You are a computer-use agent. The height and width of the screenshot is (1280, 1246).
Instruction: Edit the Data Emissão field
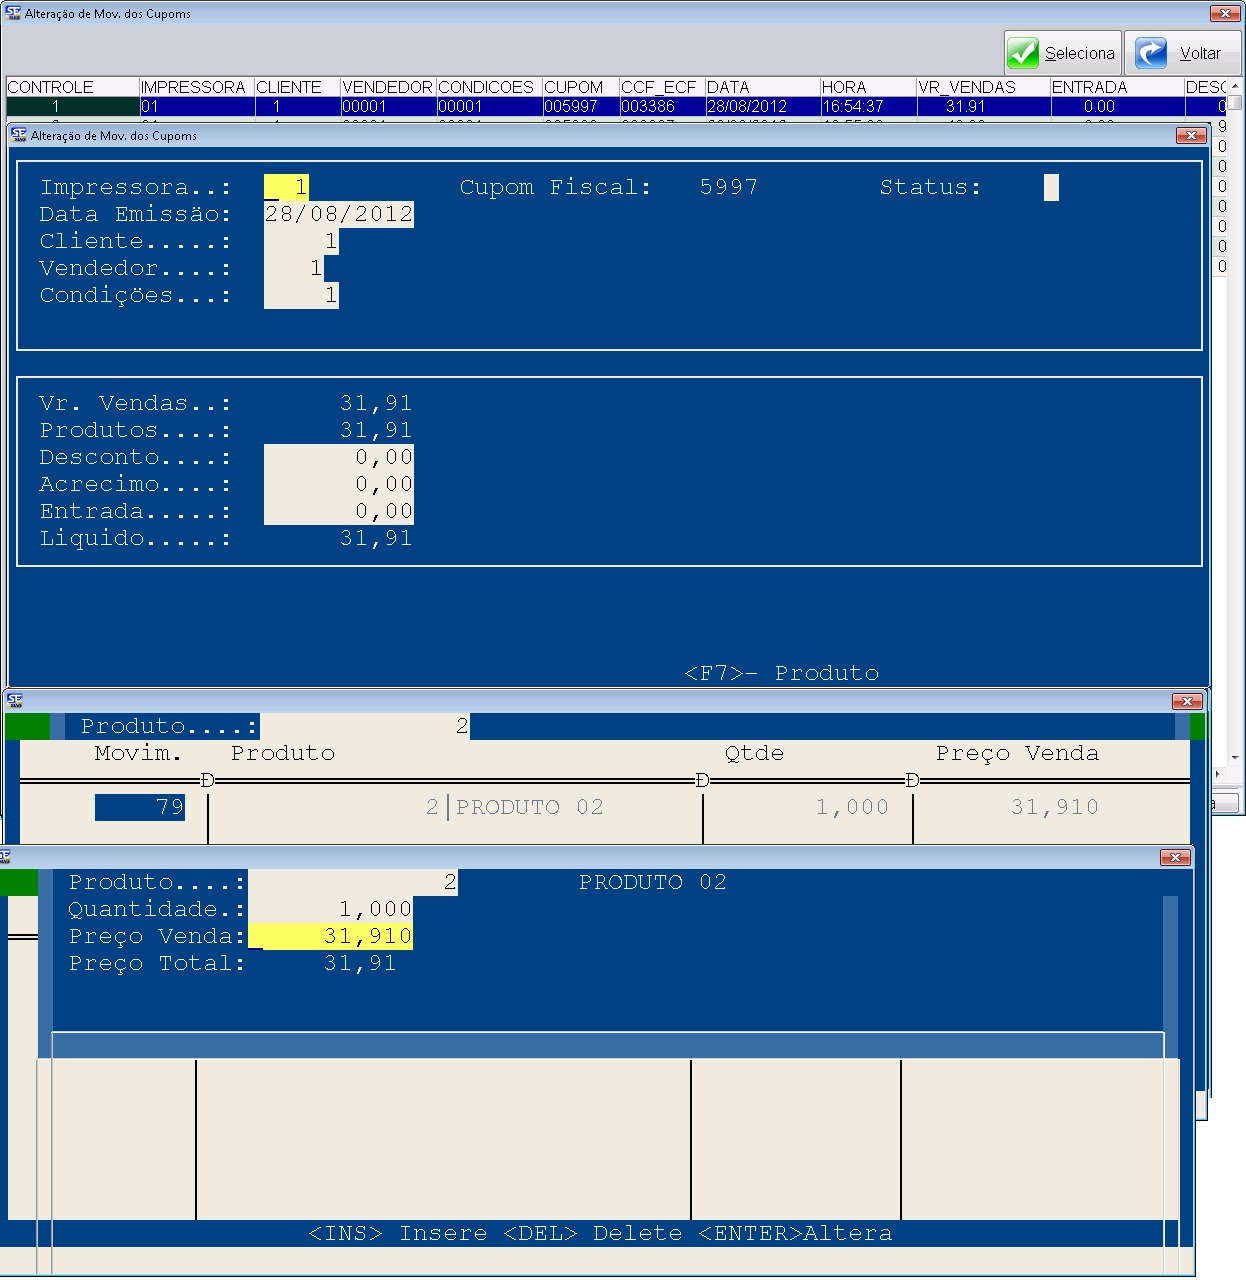pyautogui.click(x=338, y=214)
